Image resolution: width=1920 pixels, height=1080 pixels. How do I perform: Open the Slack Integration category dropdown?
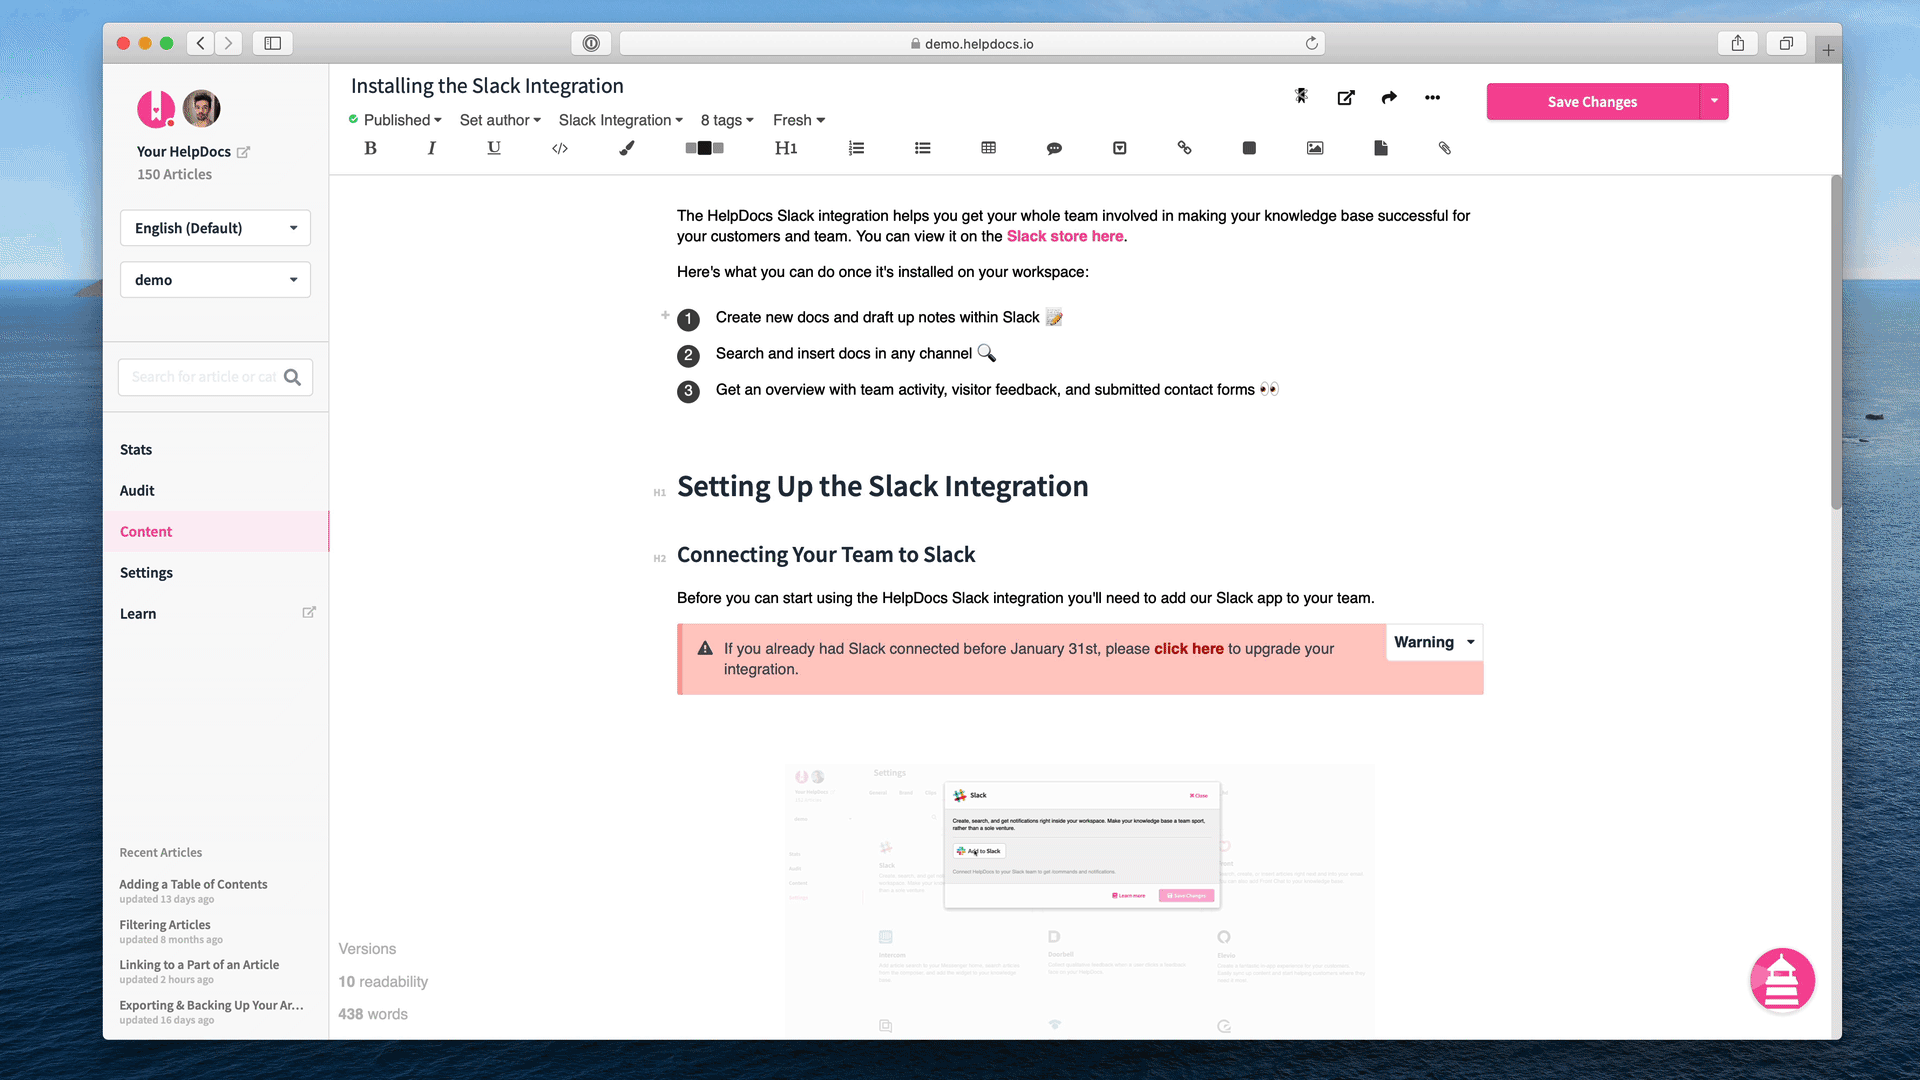tap(621, 120)
